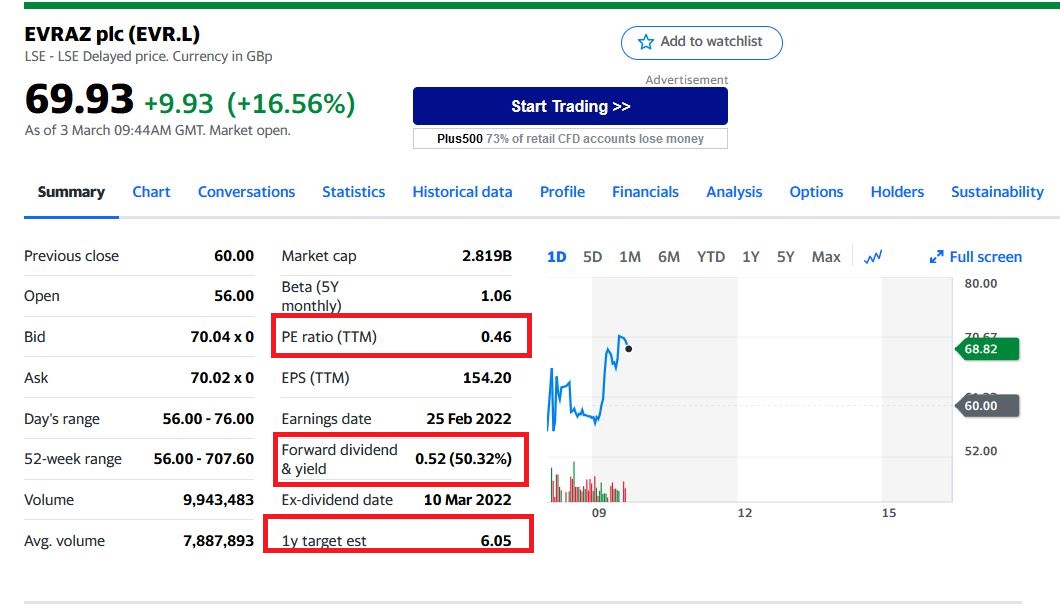Open the Options tab
The image size is (1060, 609).
(x=816, y=192)
